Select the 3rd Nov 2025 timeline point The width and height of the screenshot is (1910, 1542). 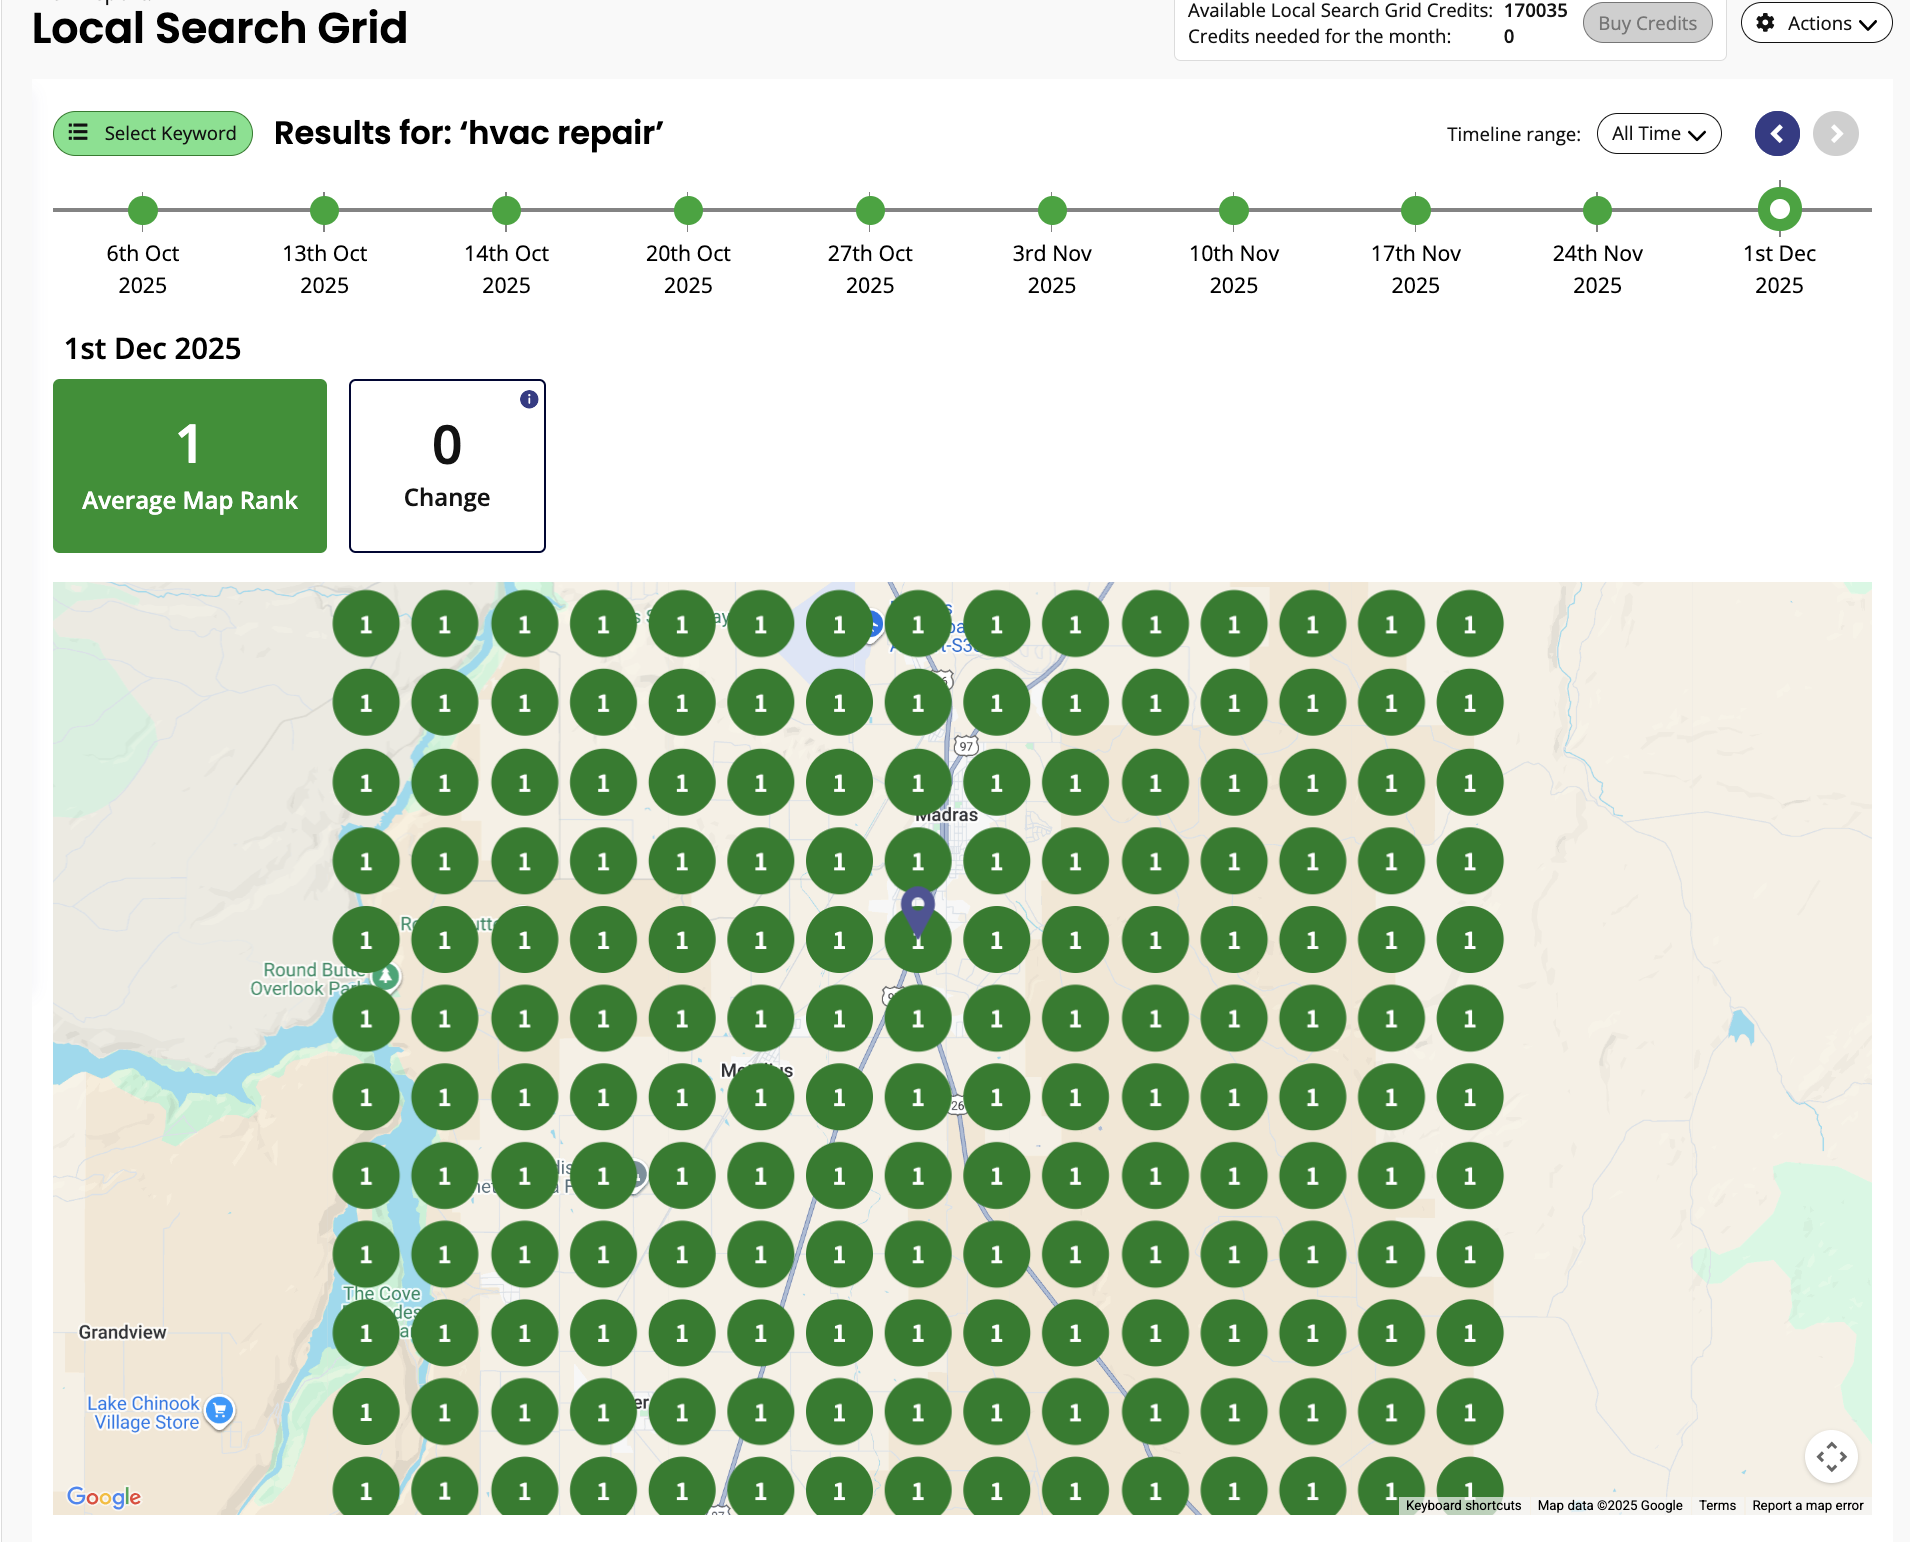pos(1052,211)
